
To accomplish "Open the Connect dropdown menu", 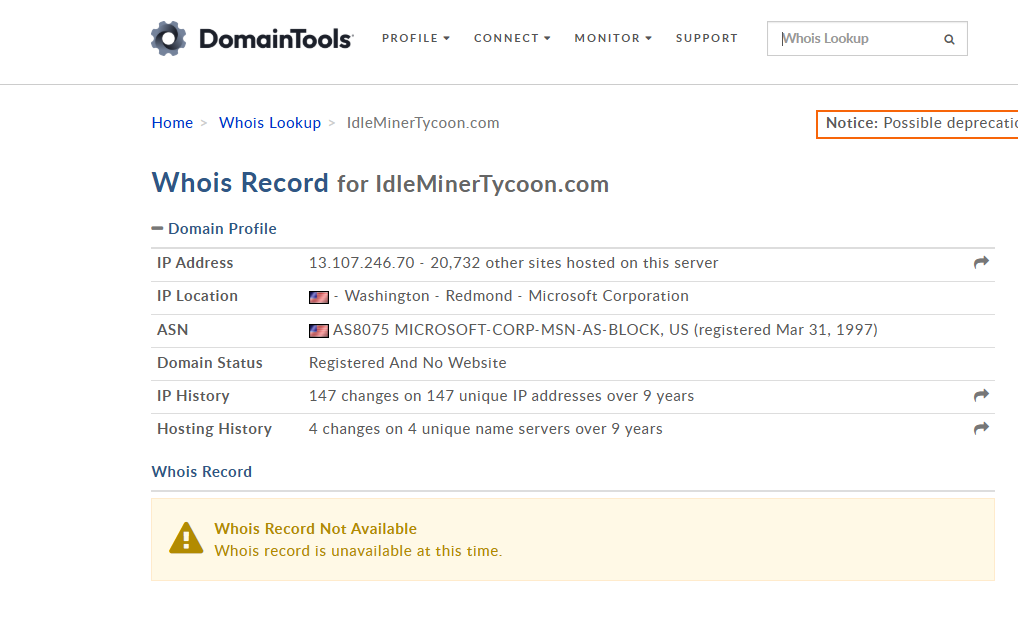I will (512, 38).
